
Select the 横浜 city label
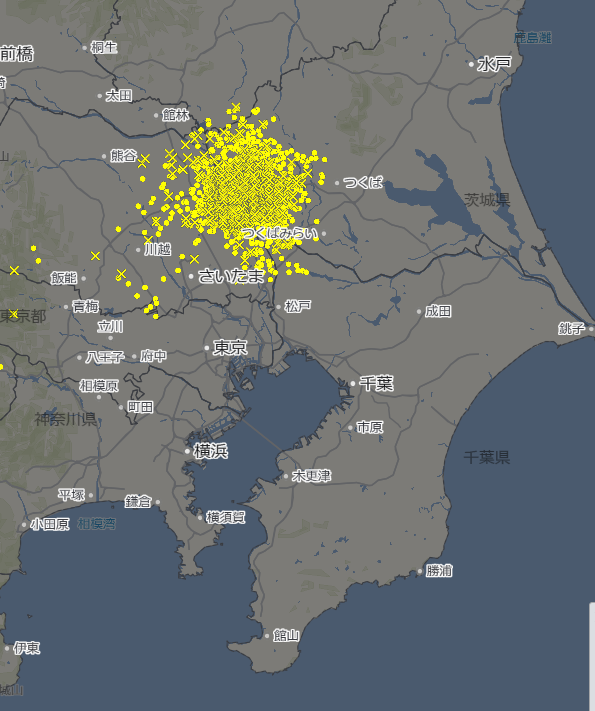coord(210,451)
